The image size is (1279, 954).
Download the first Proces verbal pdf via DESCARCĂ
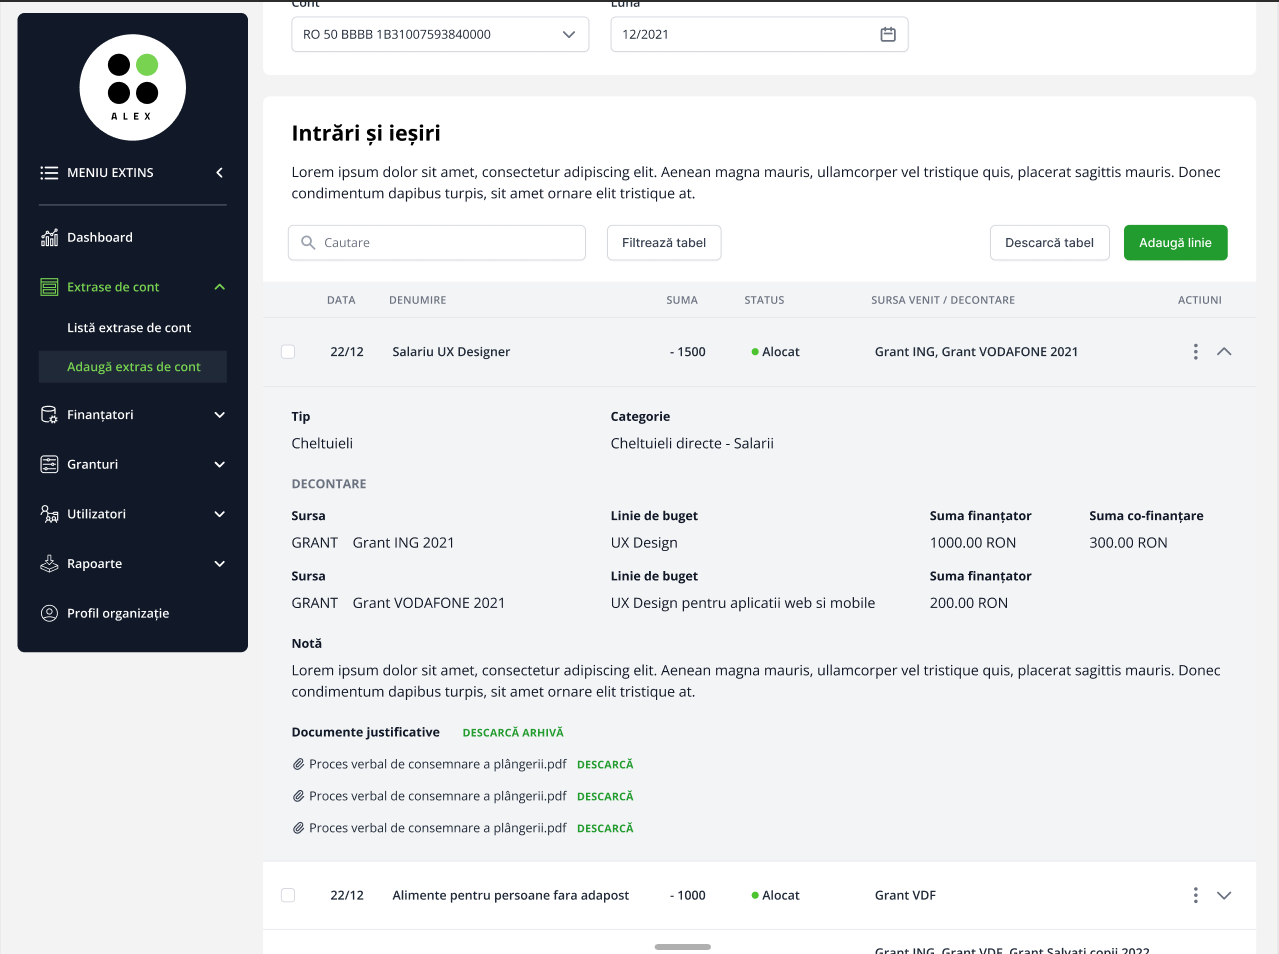[x=605, y=765]
